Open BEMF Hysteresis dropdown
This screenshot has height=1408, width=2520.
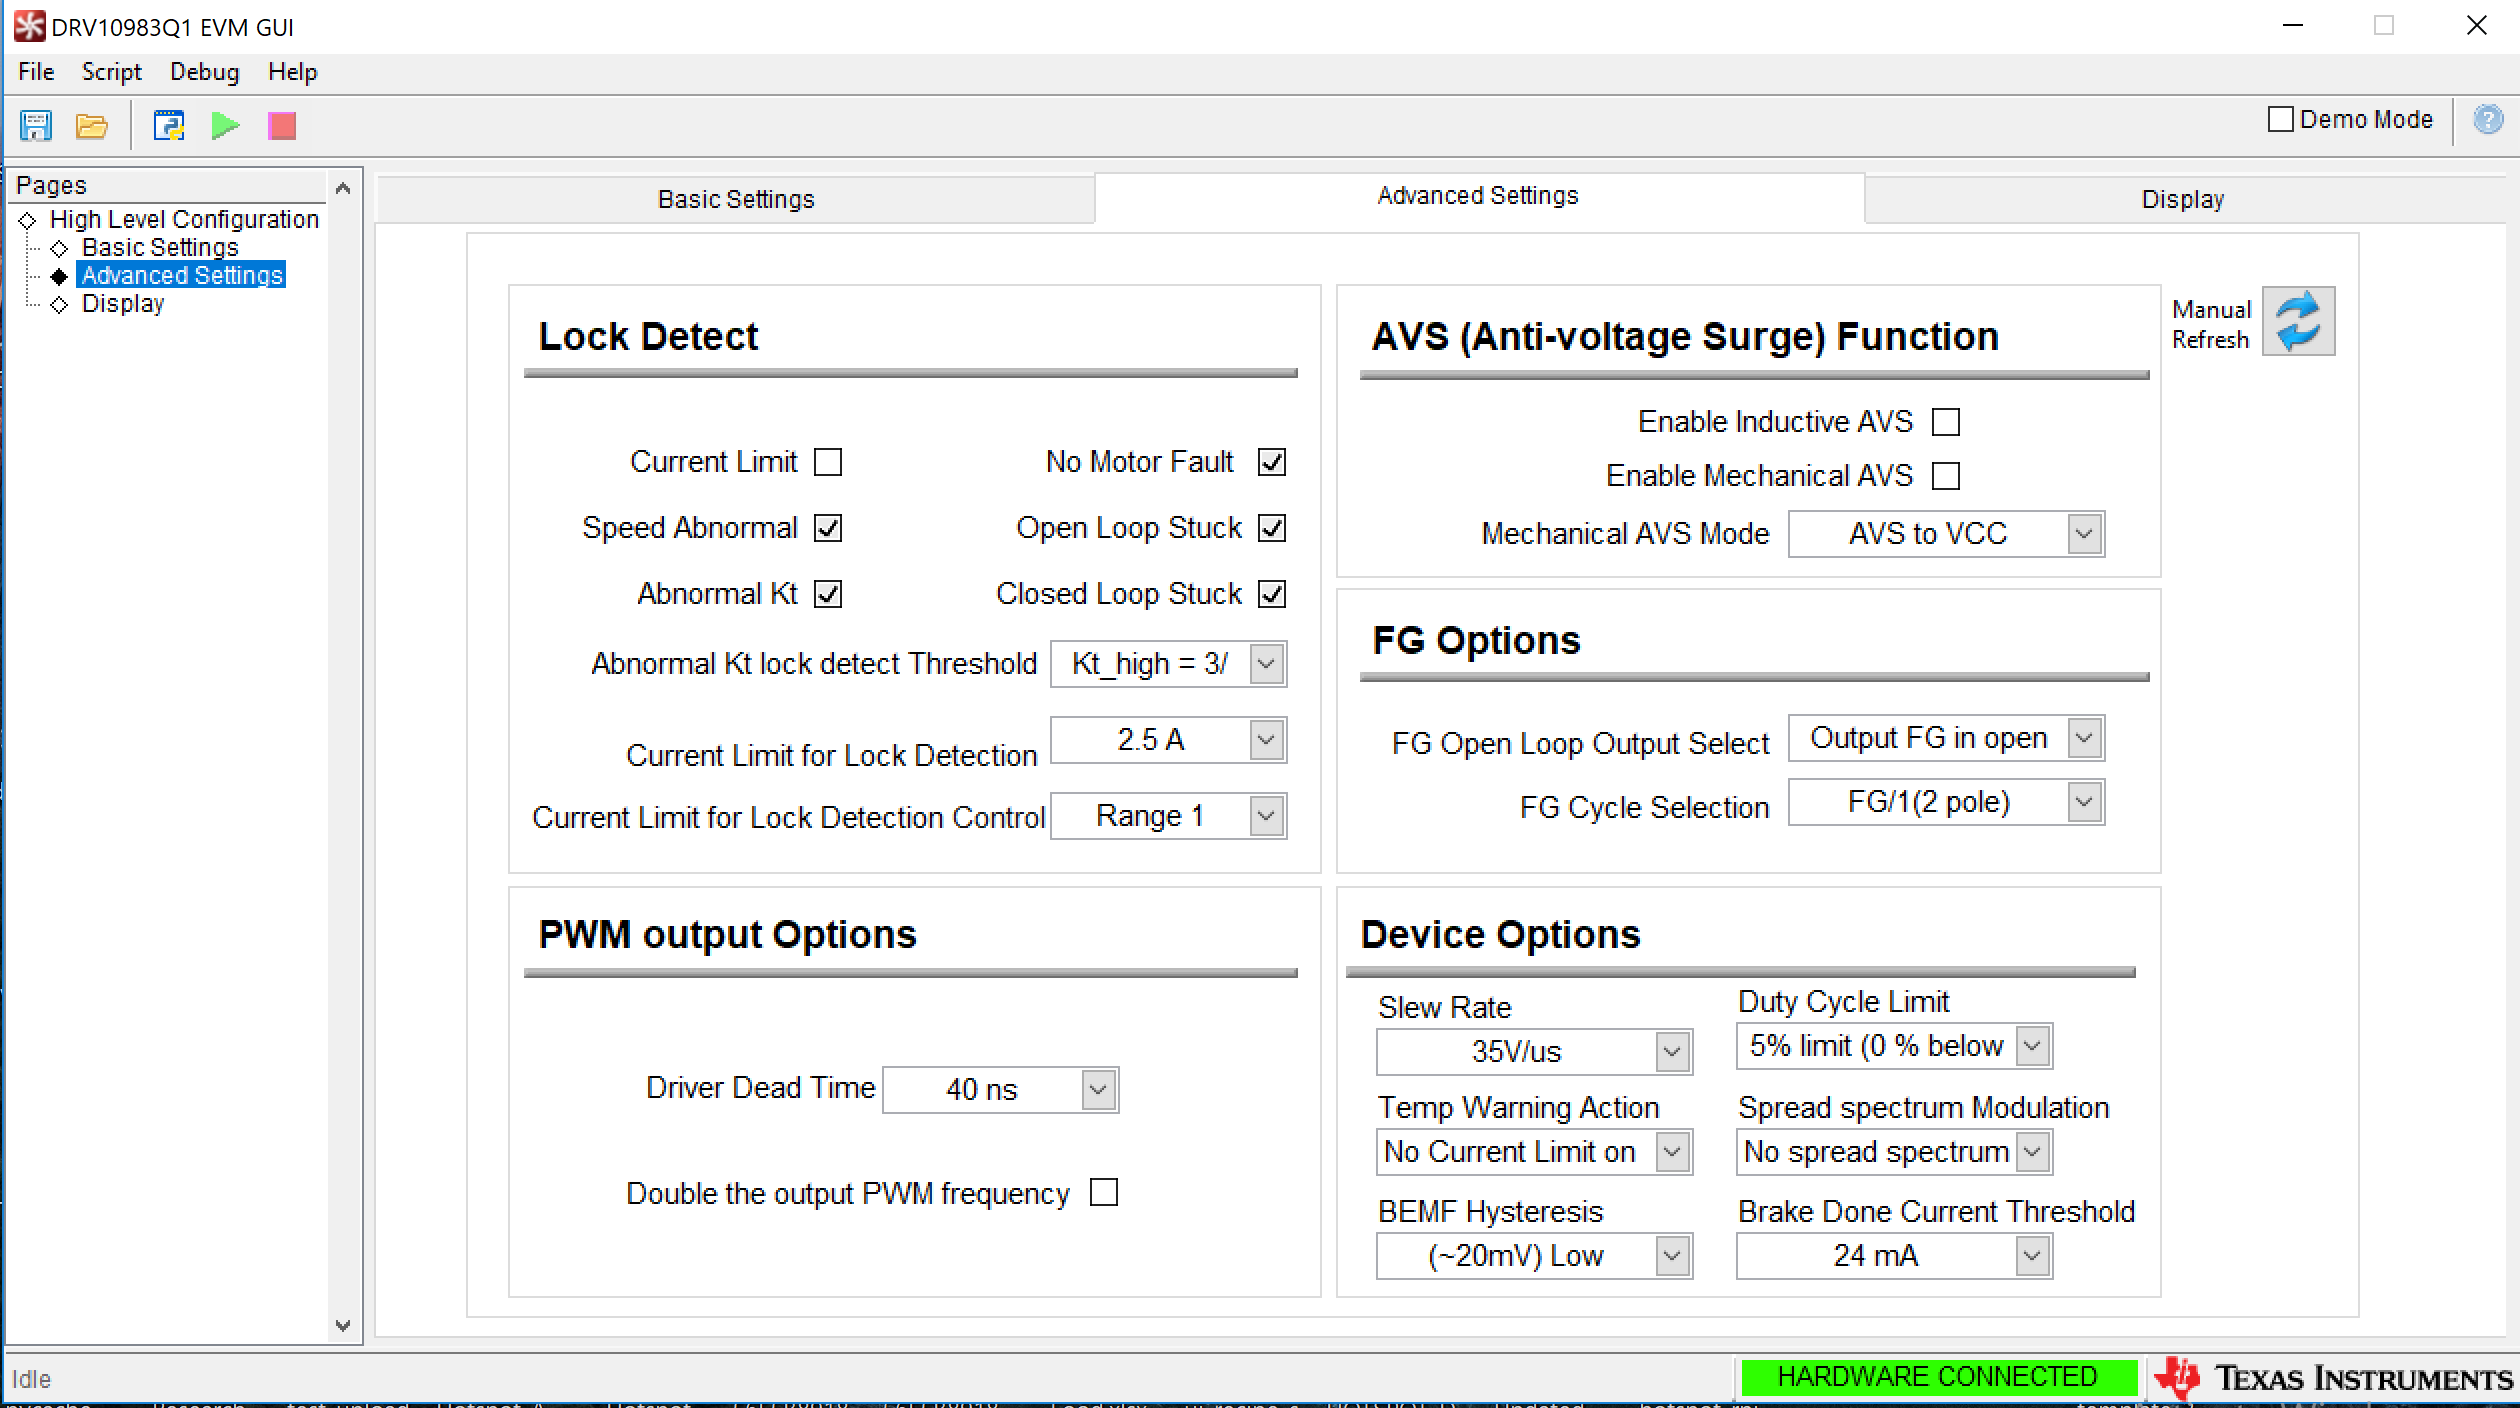coord(1534,1256)
